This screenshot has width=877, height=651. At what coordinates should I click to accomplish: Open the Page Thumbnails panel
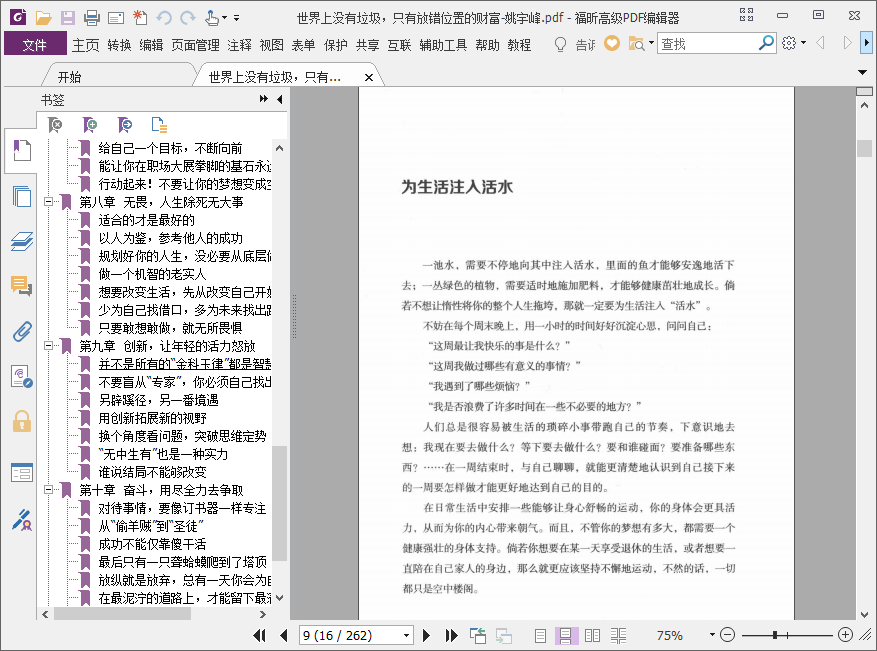[21, 196]
